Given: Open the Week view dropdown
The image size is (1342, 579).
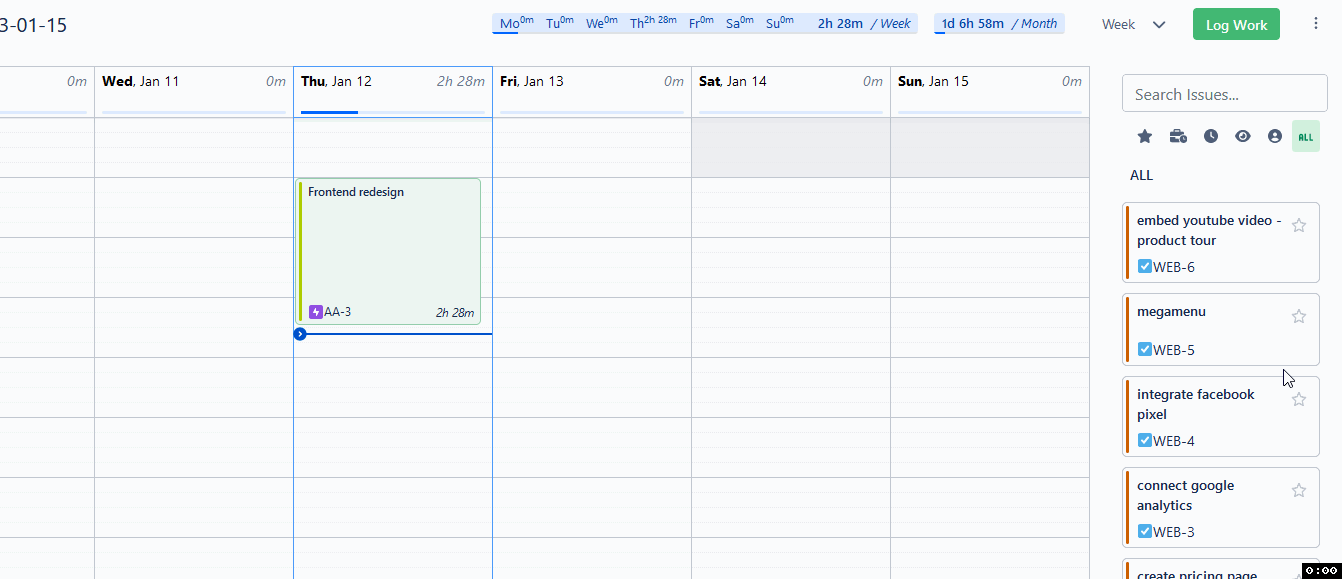Looking at the screenshot, I should [1134, 25].
